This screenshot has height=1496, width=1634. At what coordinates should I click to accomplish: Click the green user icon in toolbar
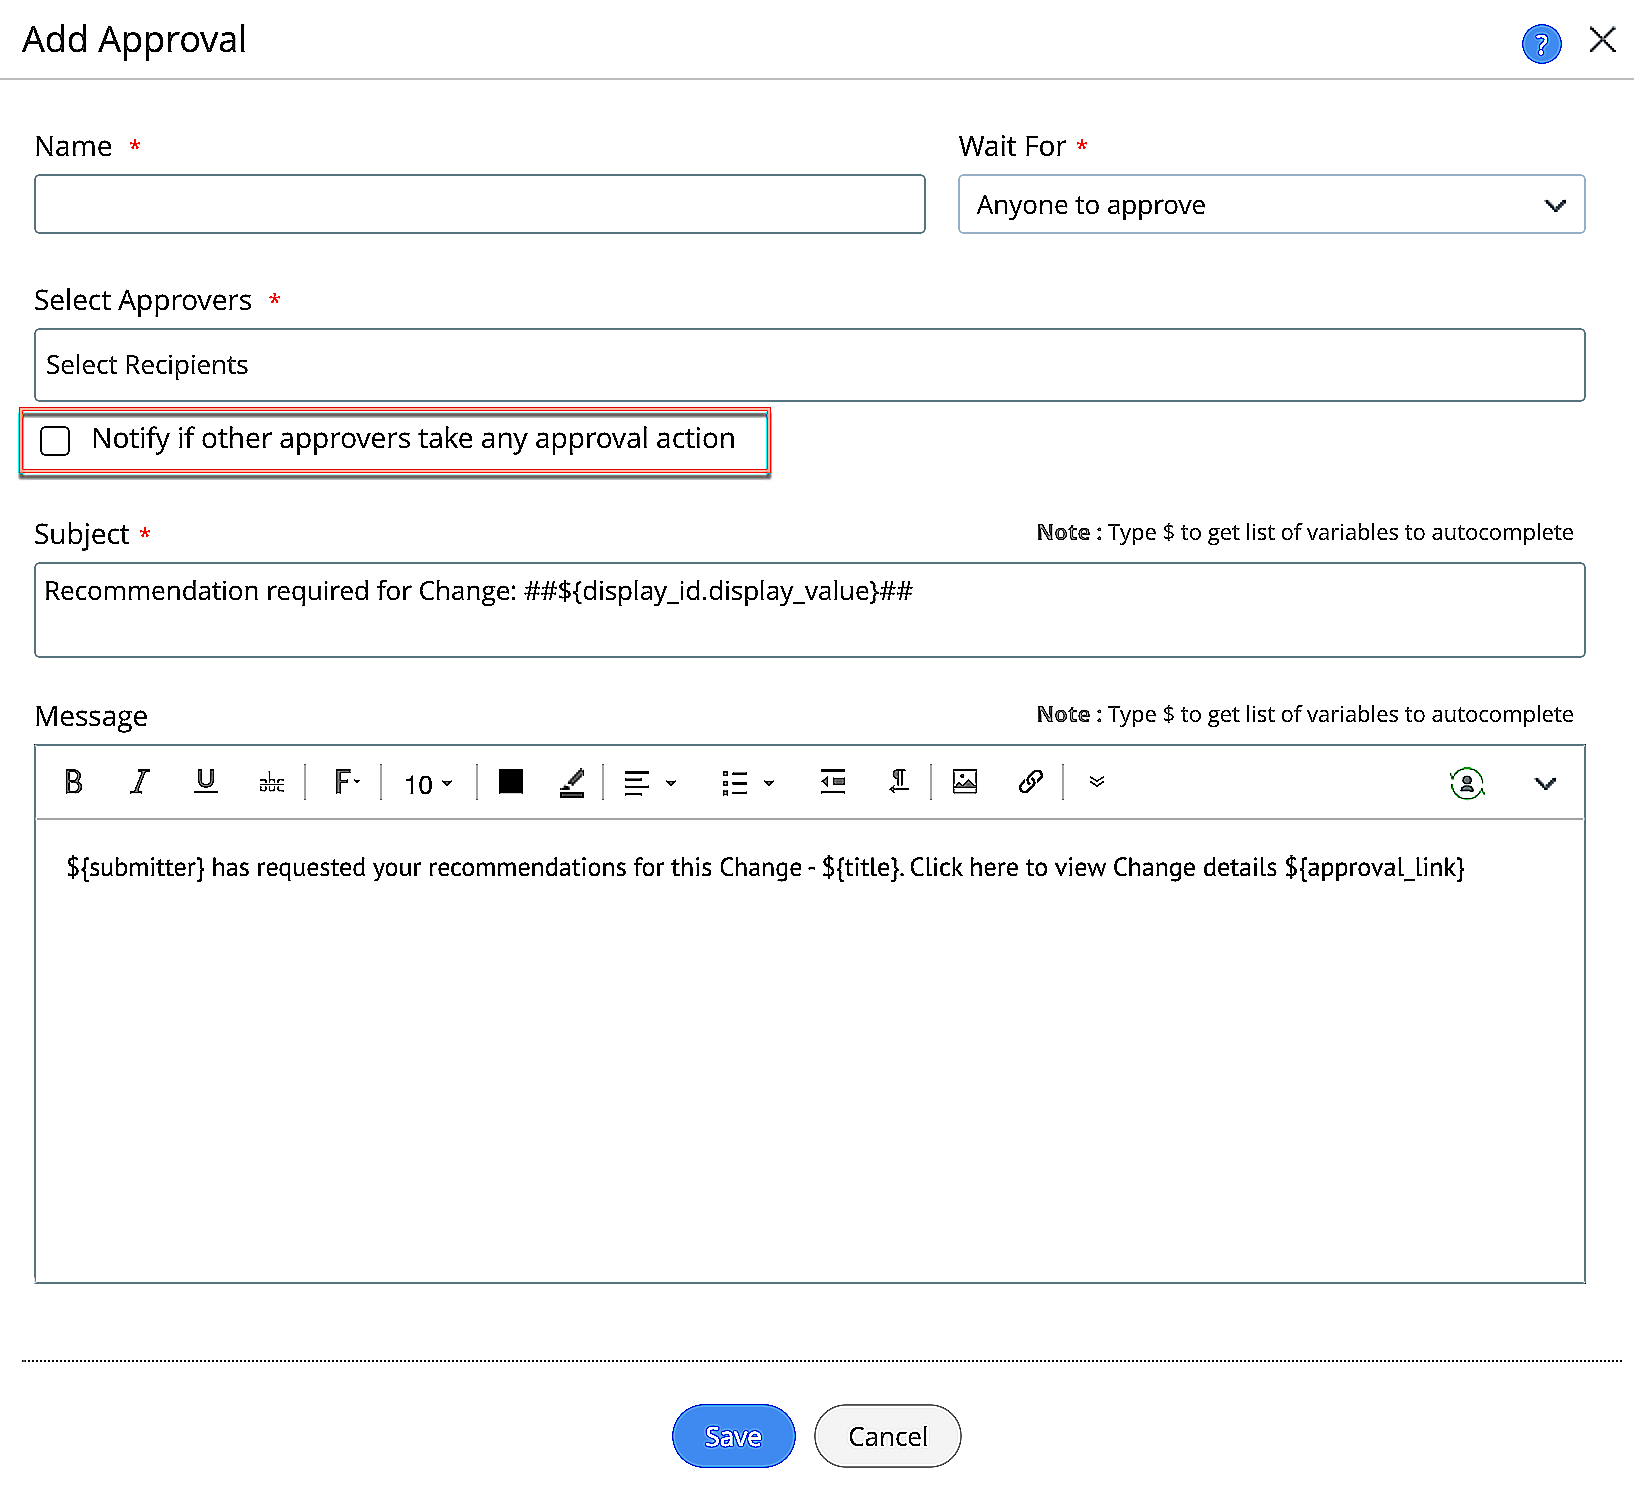tap(1466, 783)
